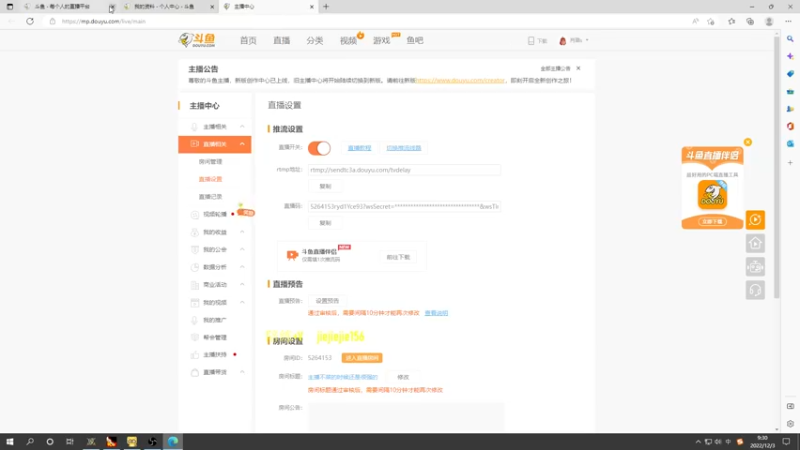800x450 pixels.
Task: Open the browser Collections icon
Action: pyautogui.click(x=750, y=21)
